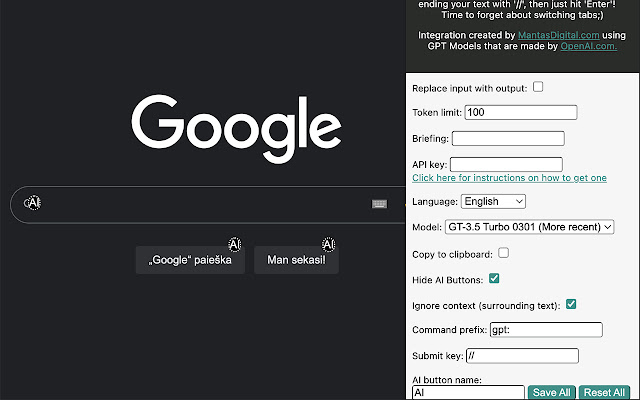Focus the Command prefix field with gpt:
This screenshot has height=400, width=640.
(546, 330)
